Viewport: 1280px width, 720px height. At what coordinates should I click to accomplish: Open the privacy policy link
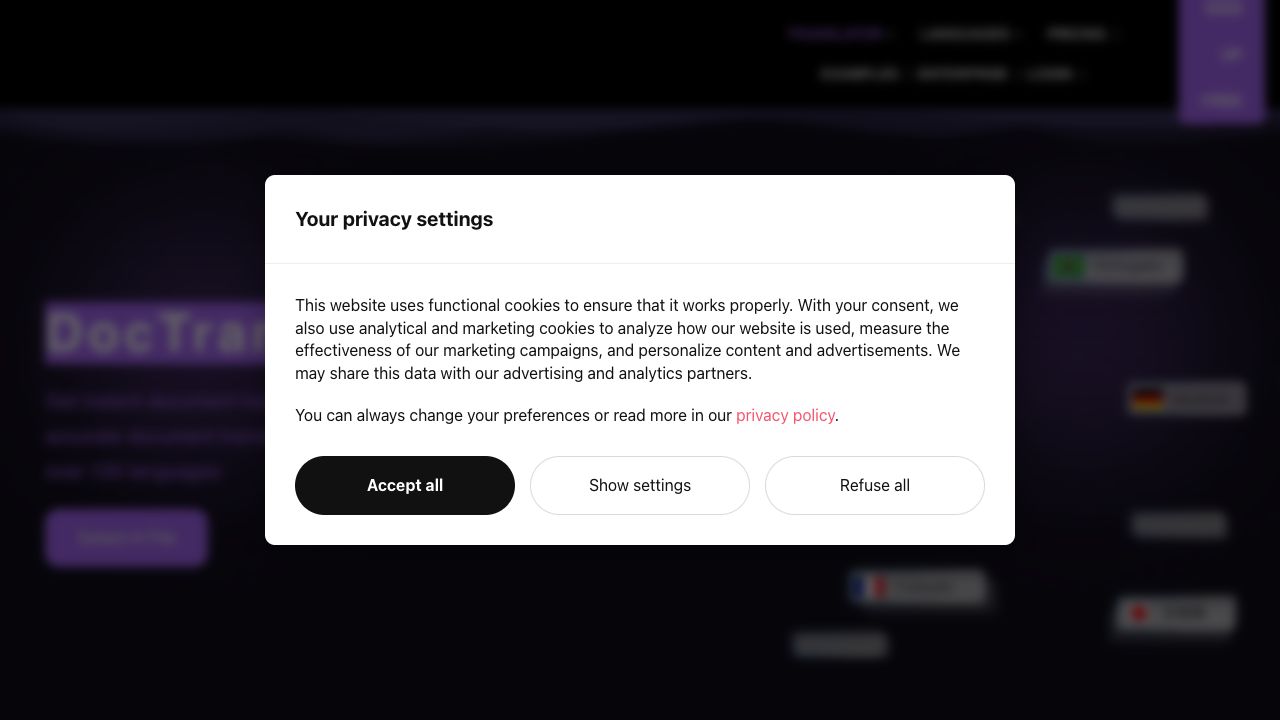785,415
